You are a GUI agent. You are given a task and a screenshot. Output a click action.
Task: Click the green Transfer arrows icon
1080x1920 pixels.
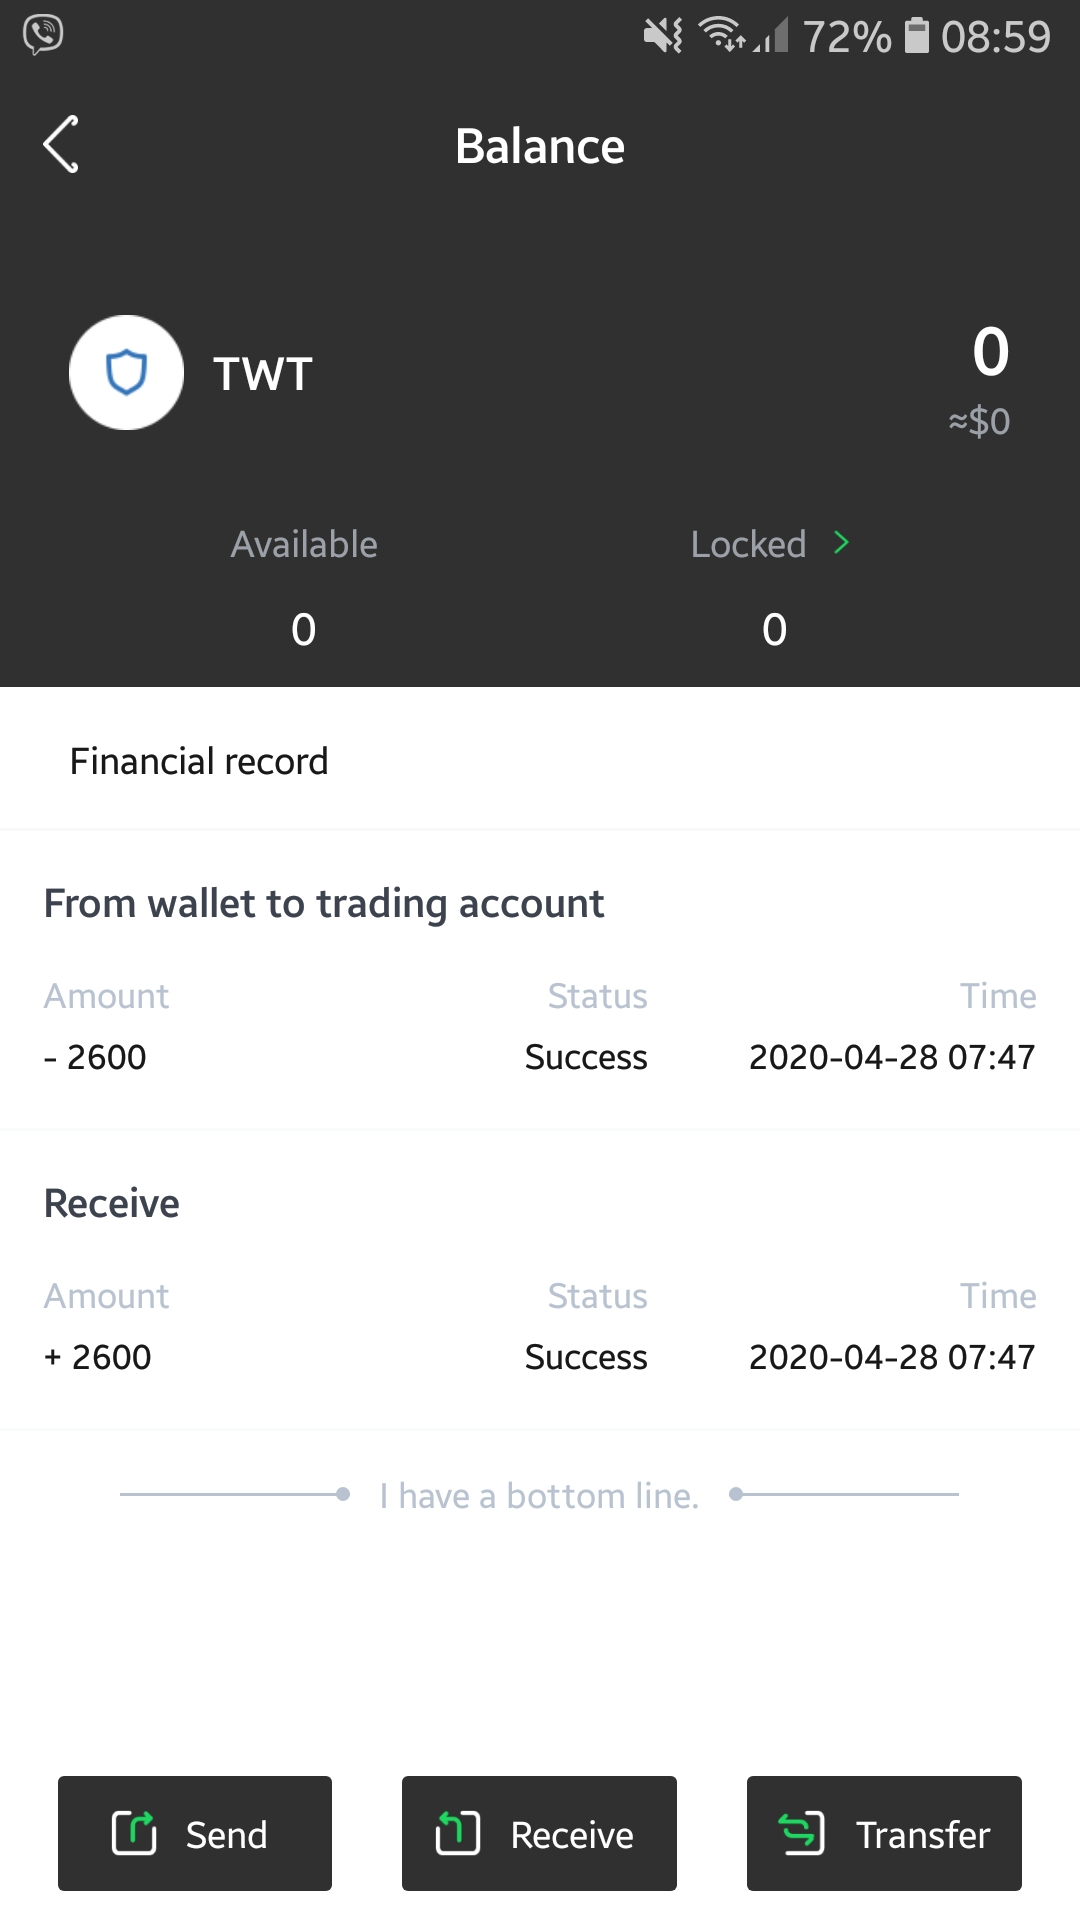[802, 1833]
